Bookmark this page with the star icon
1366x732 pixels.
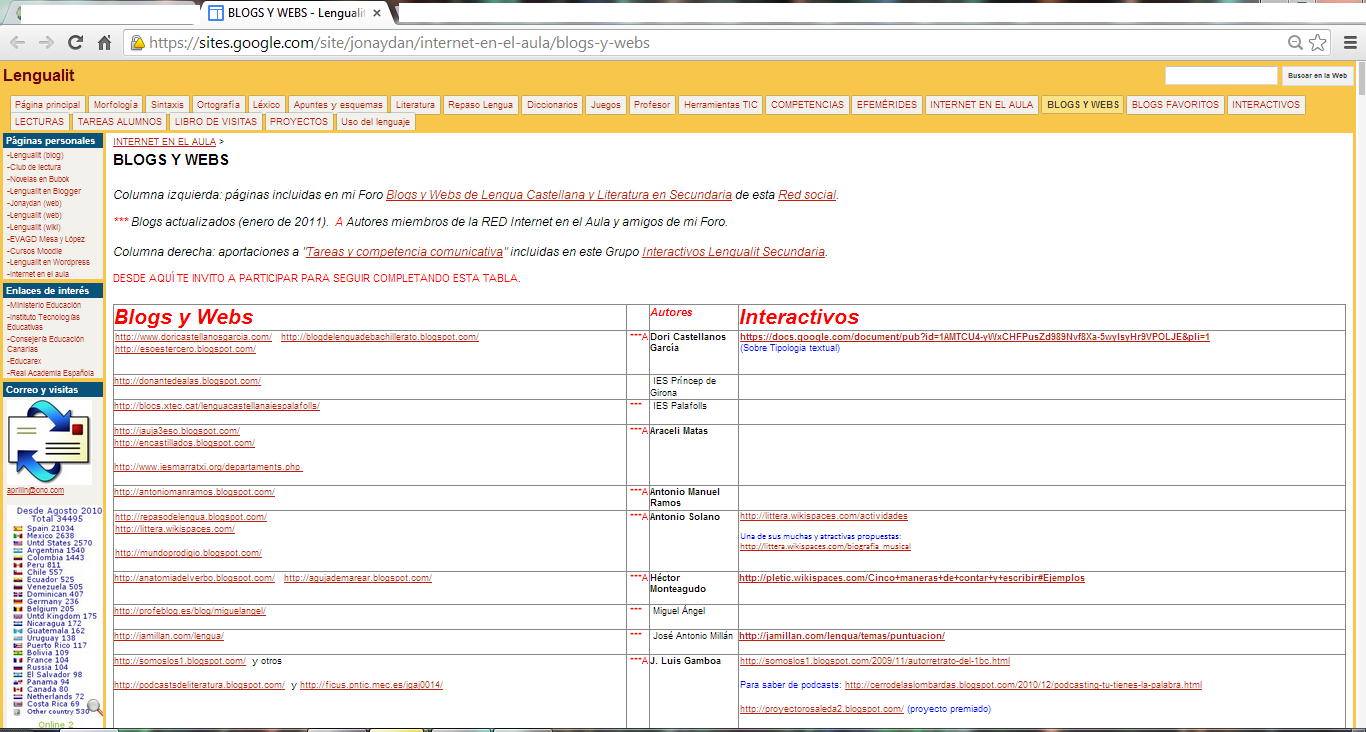click(x=1318, y=43)
